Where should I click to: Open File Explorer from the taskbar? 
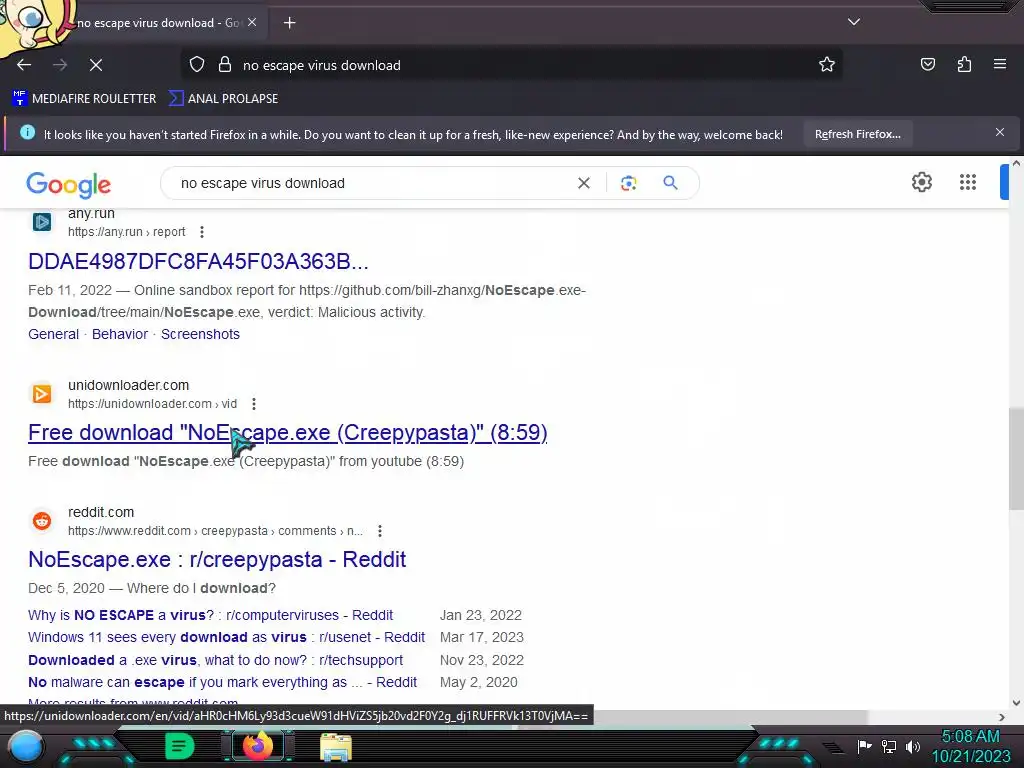(336, 746)
